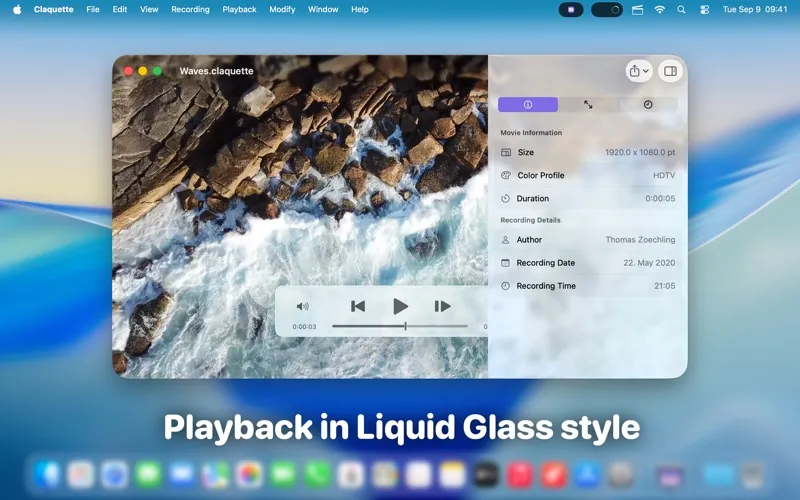The width and height of the screenshot is (800, 500).
Task: Click the step-forward frame icon
Action: click(x=442, y=306)
